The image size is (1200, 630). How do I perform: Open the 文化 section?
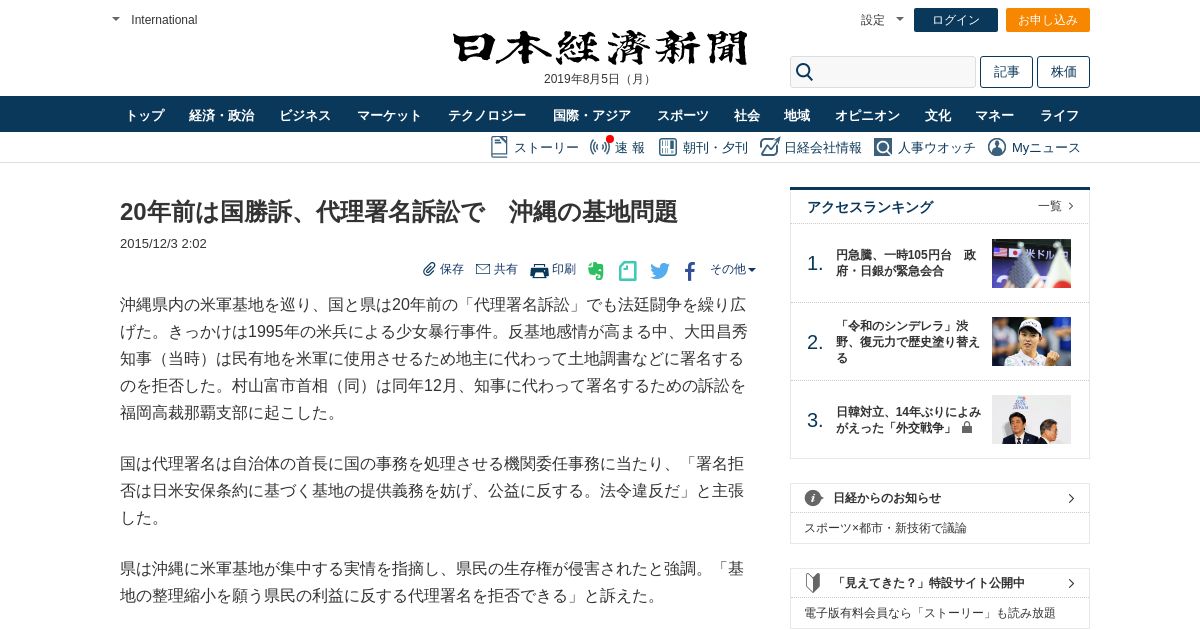tap(938, 115)
